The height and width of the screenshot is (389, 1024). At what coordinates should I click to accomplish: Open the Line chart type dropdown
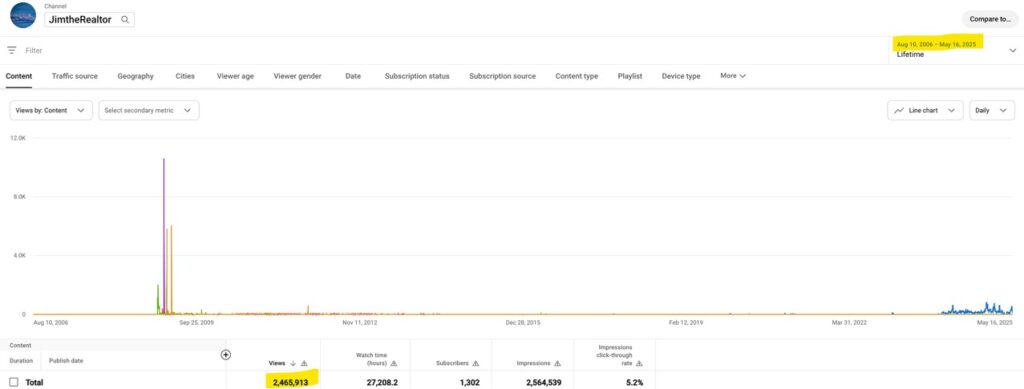coord(925,110)
